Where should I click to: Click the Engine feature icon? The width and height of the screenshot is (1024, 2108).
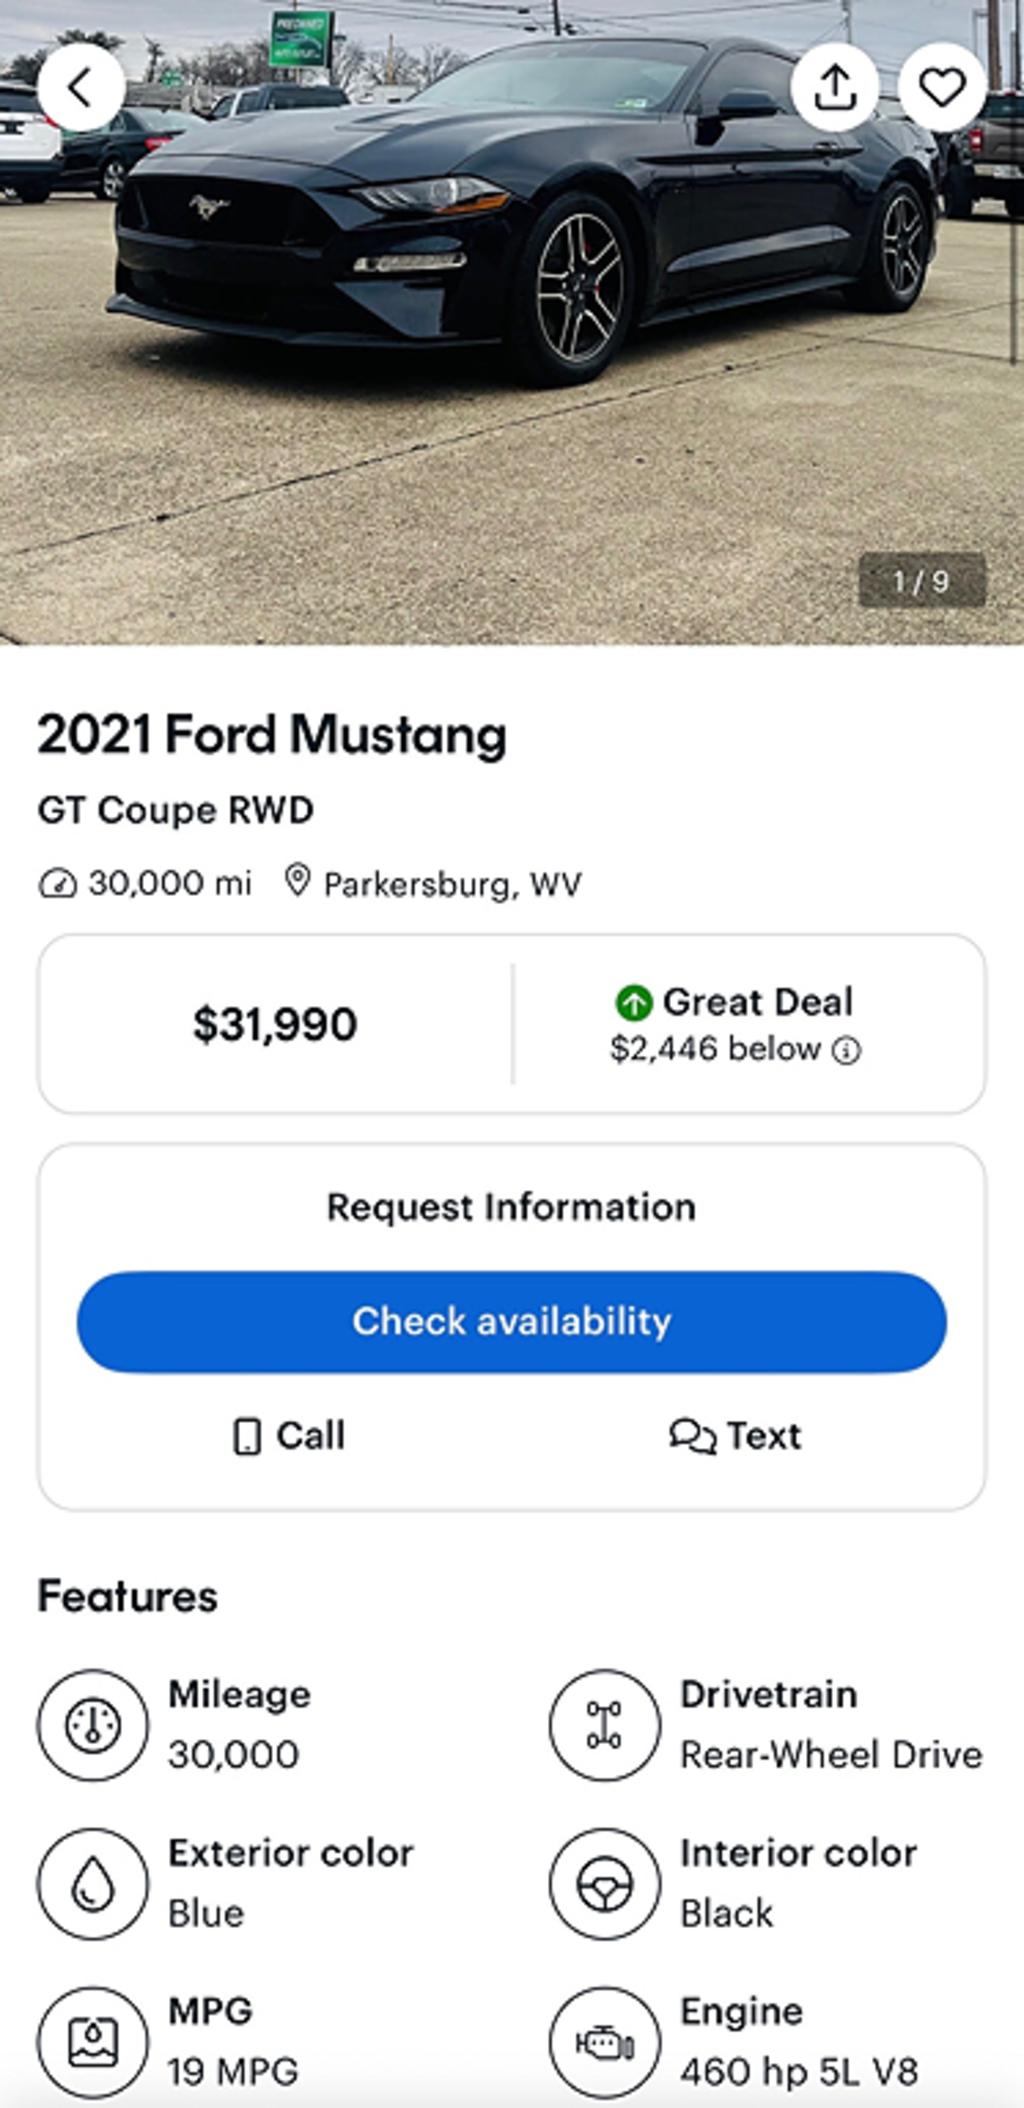604,2042
